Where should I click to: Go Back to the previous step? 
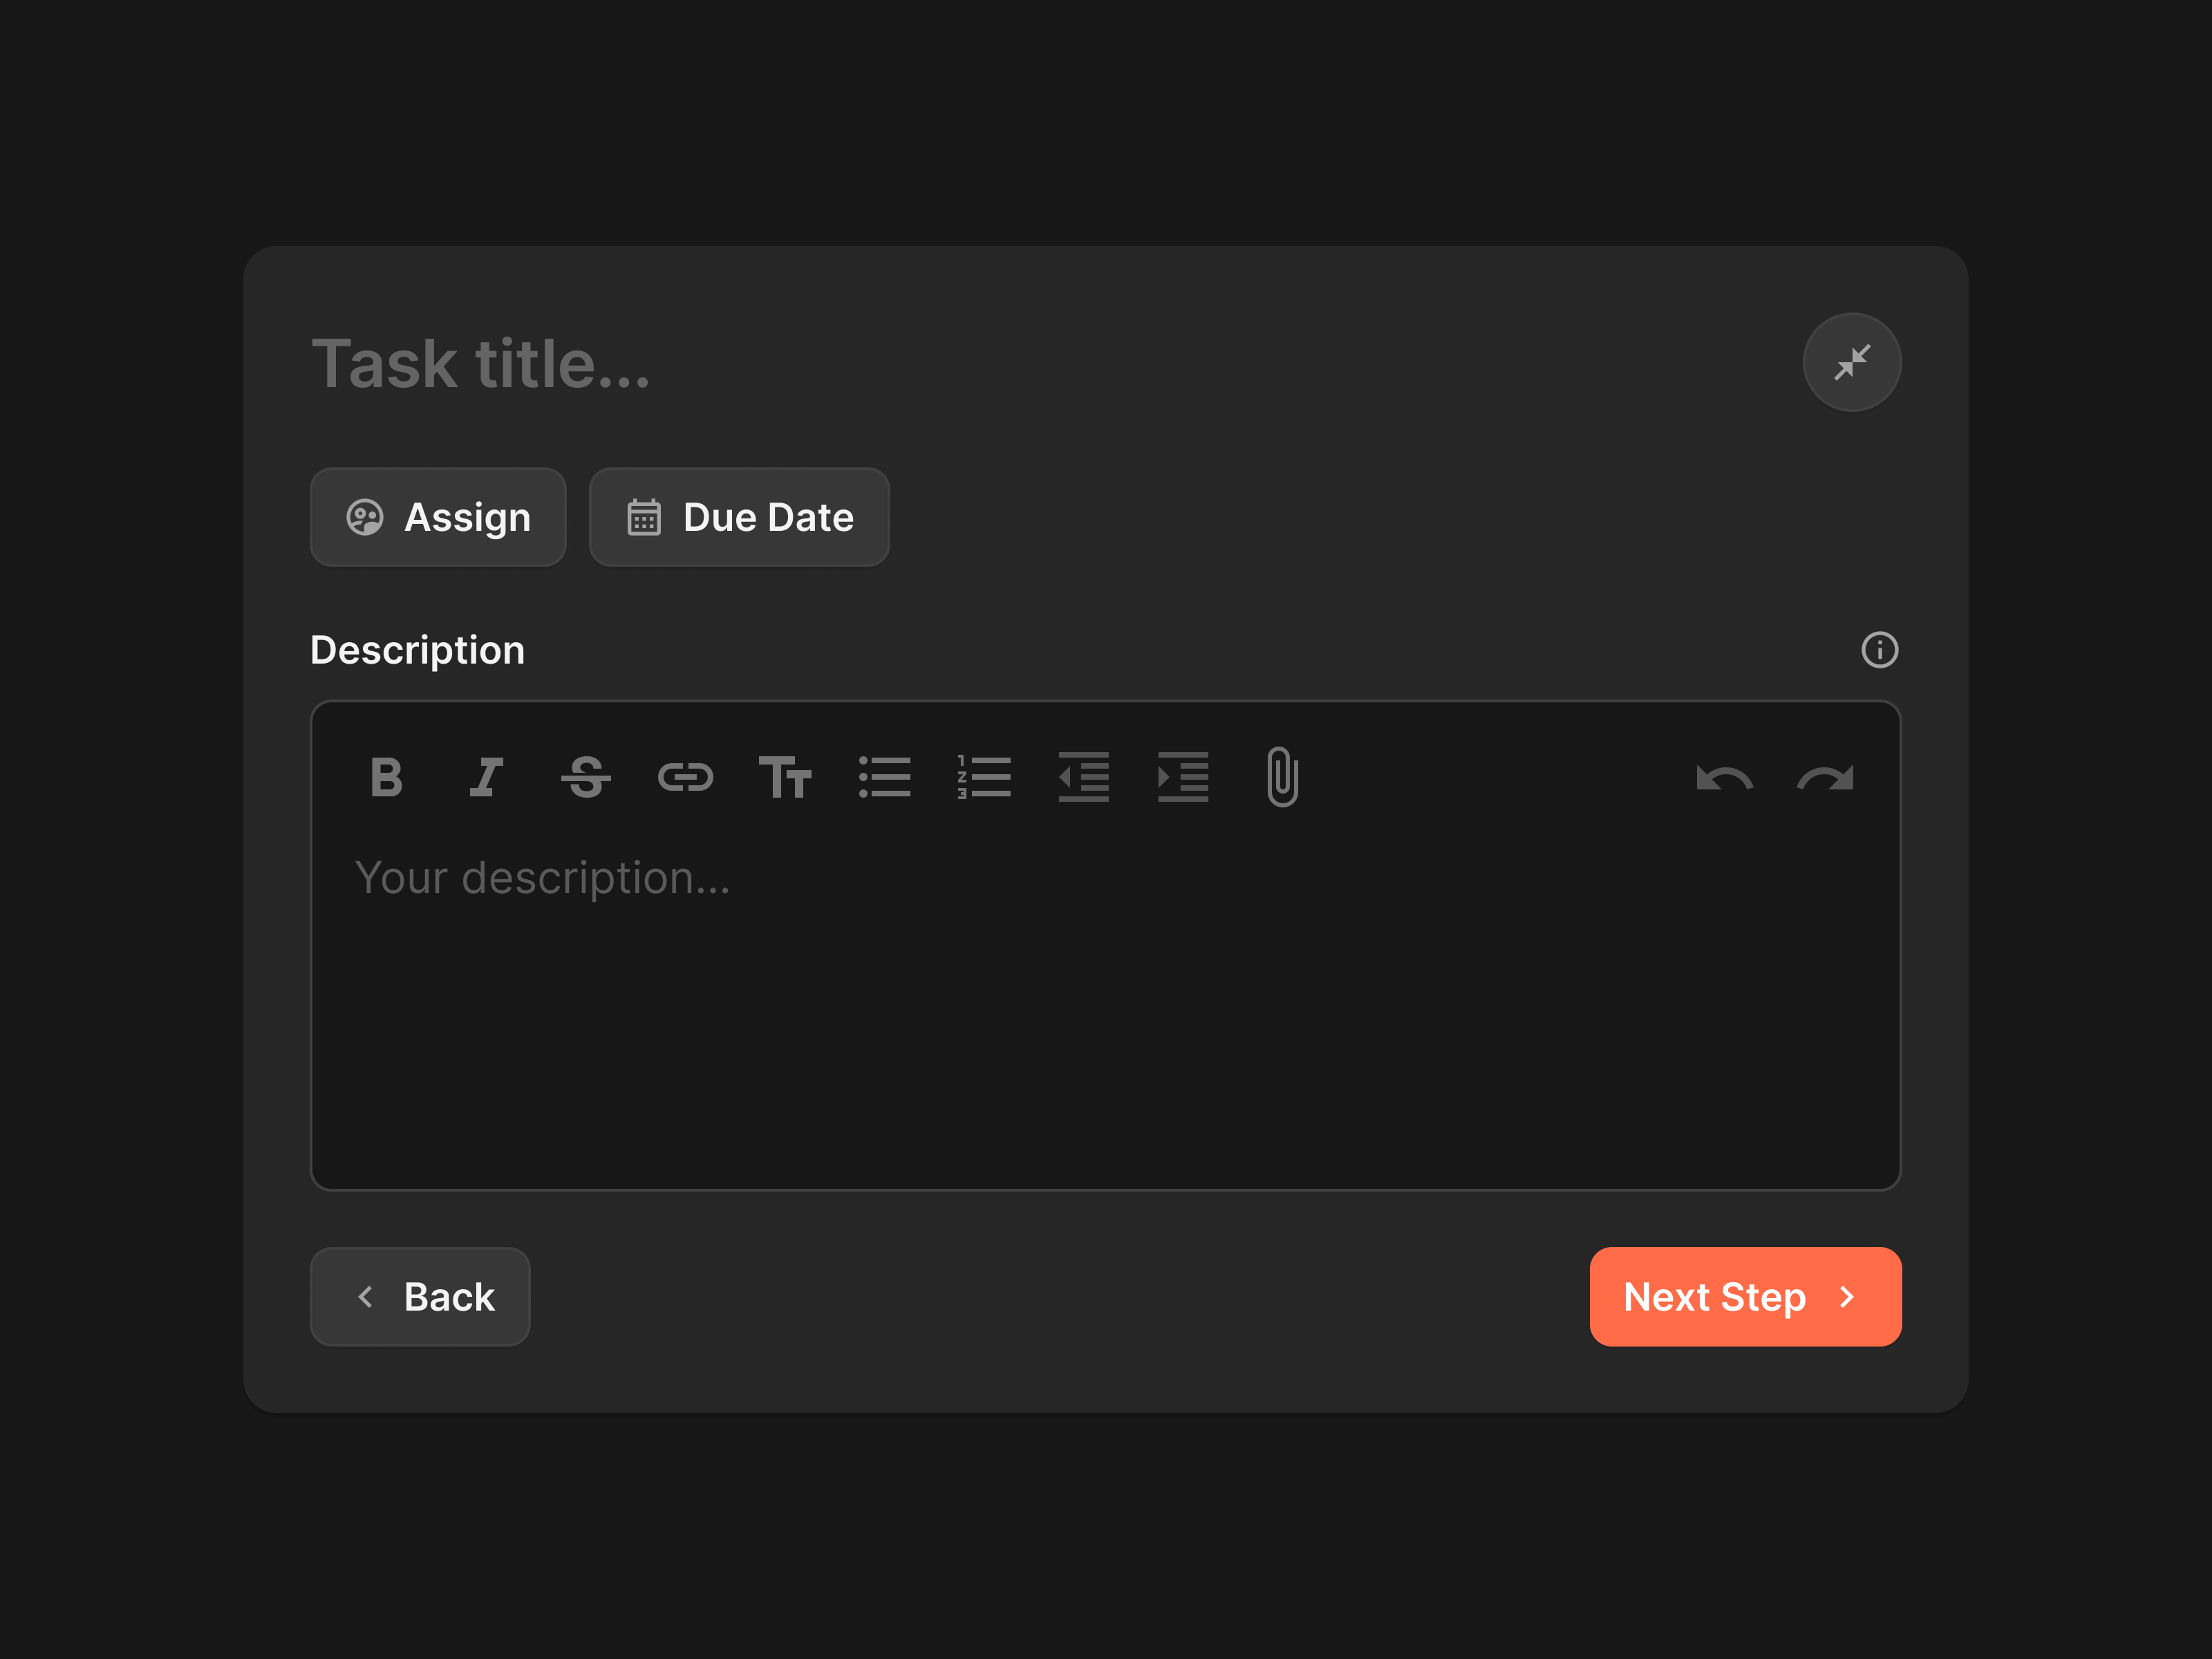point(420,1296)
